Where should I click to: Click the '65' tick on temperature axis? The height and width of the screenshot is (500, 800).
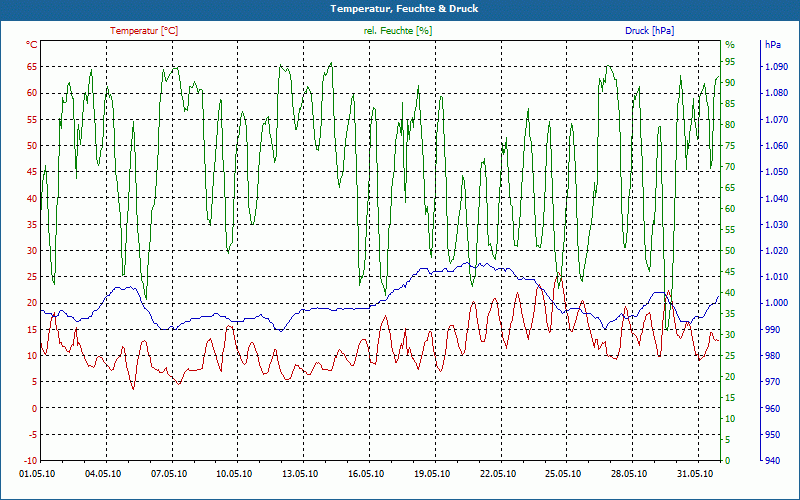tap(32, 66)
